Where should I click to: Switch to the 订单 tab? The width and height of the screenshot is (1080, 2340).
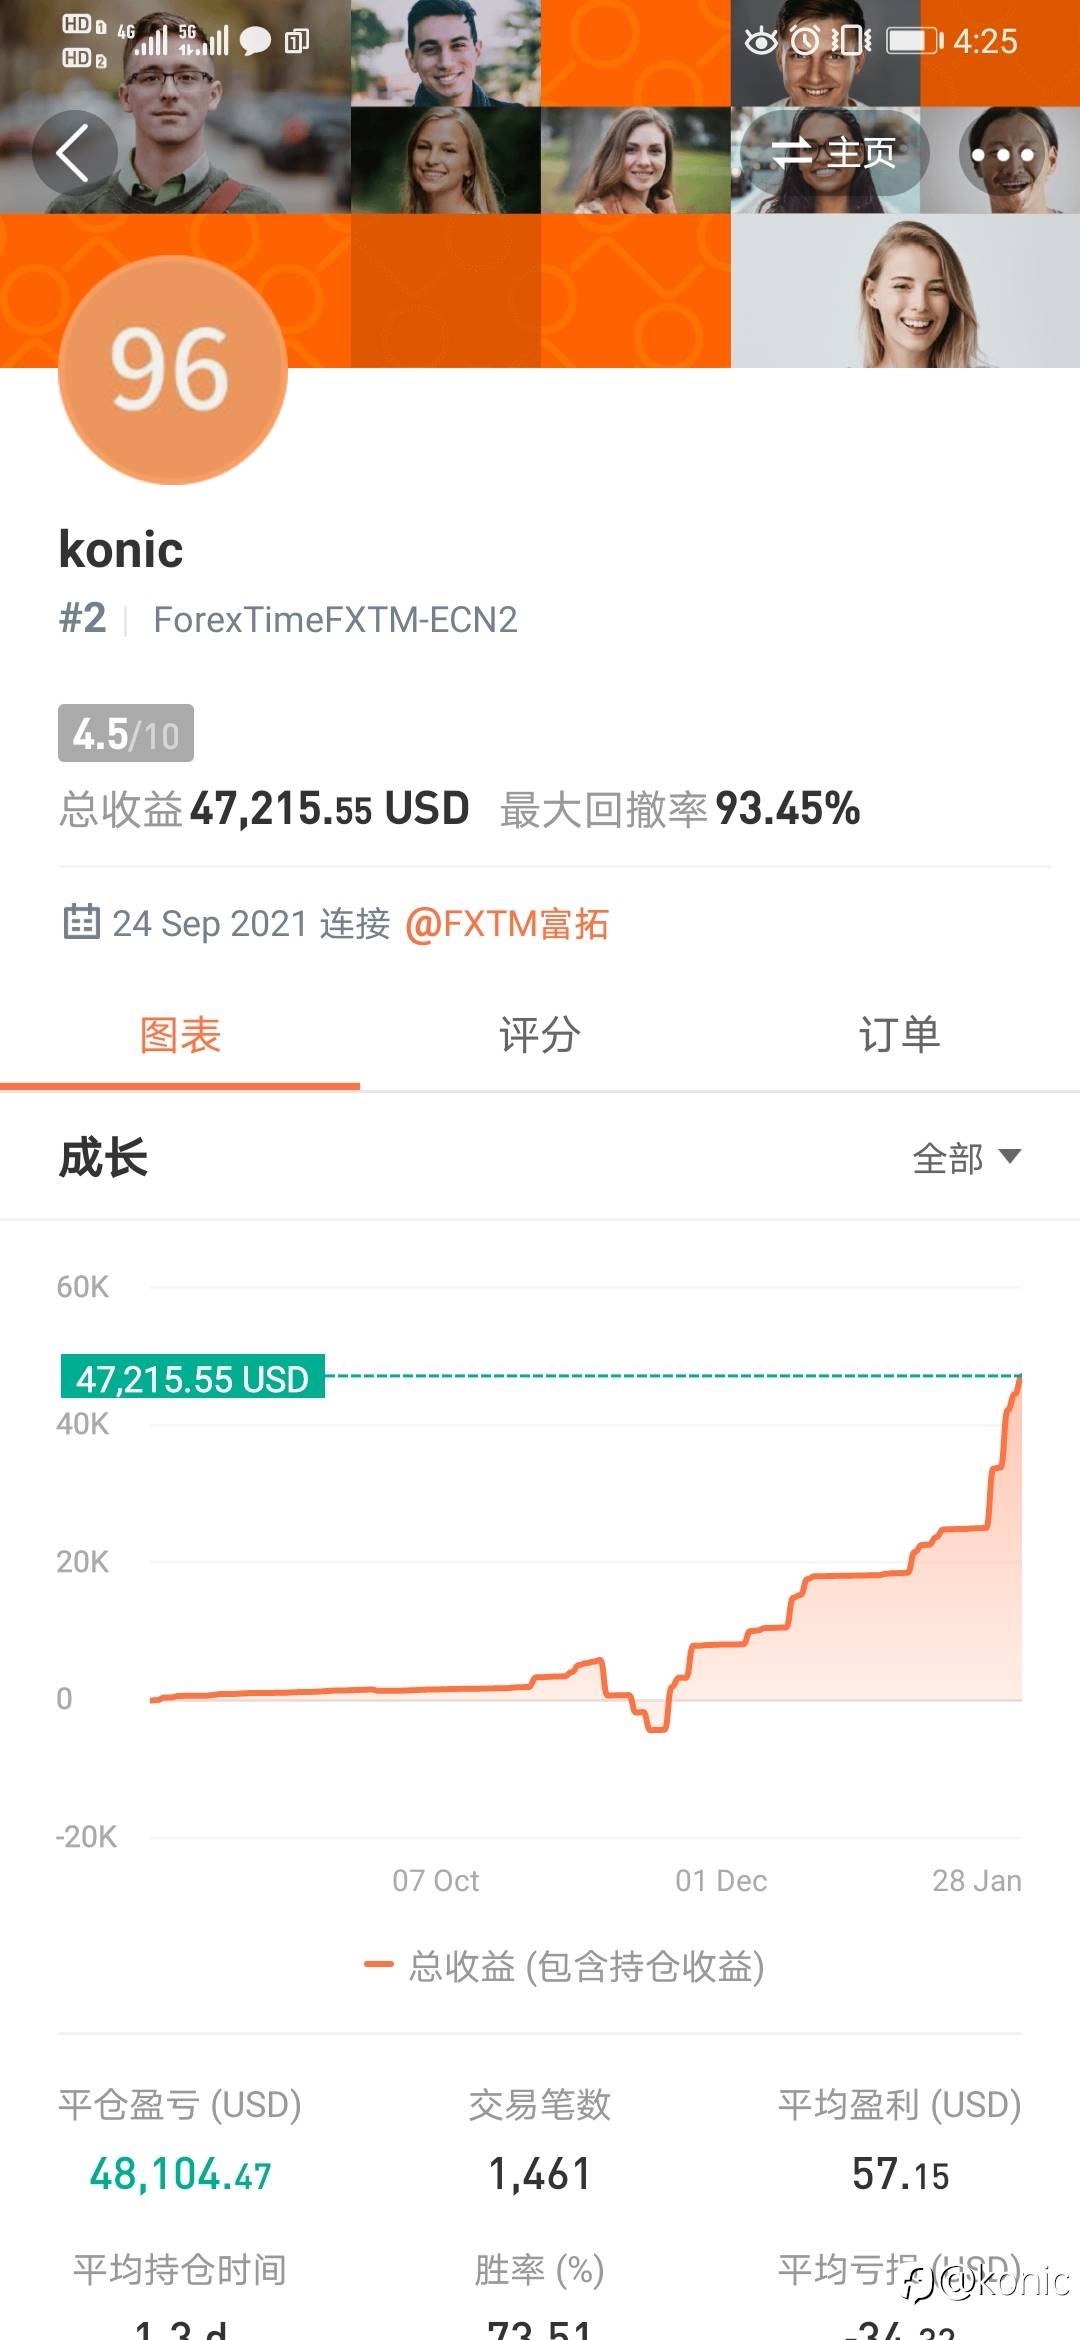[x=899, y=1036]
